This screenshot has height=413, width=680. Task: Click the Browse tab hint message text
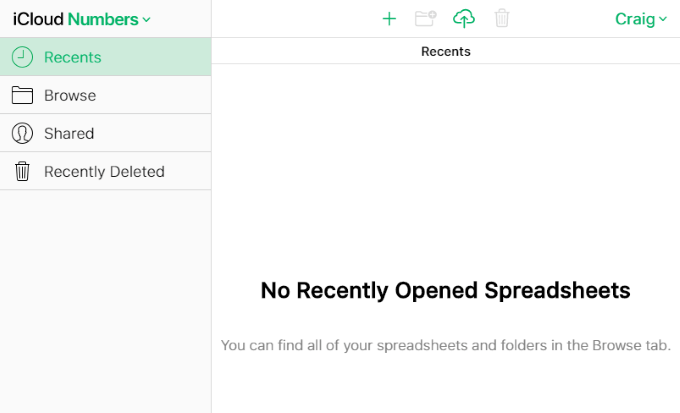pos(445,345)
